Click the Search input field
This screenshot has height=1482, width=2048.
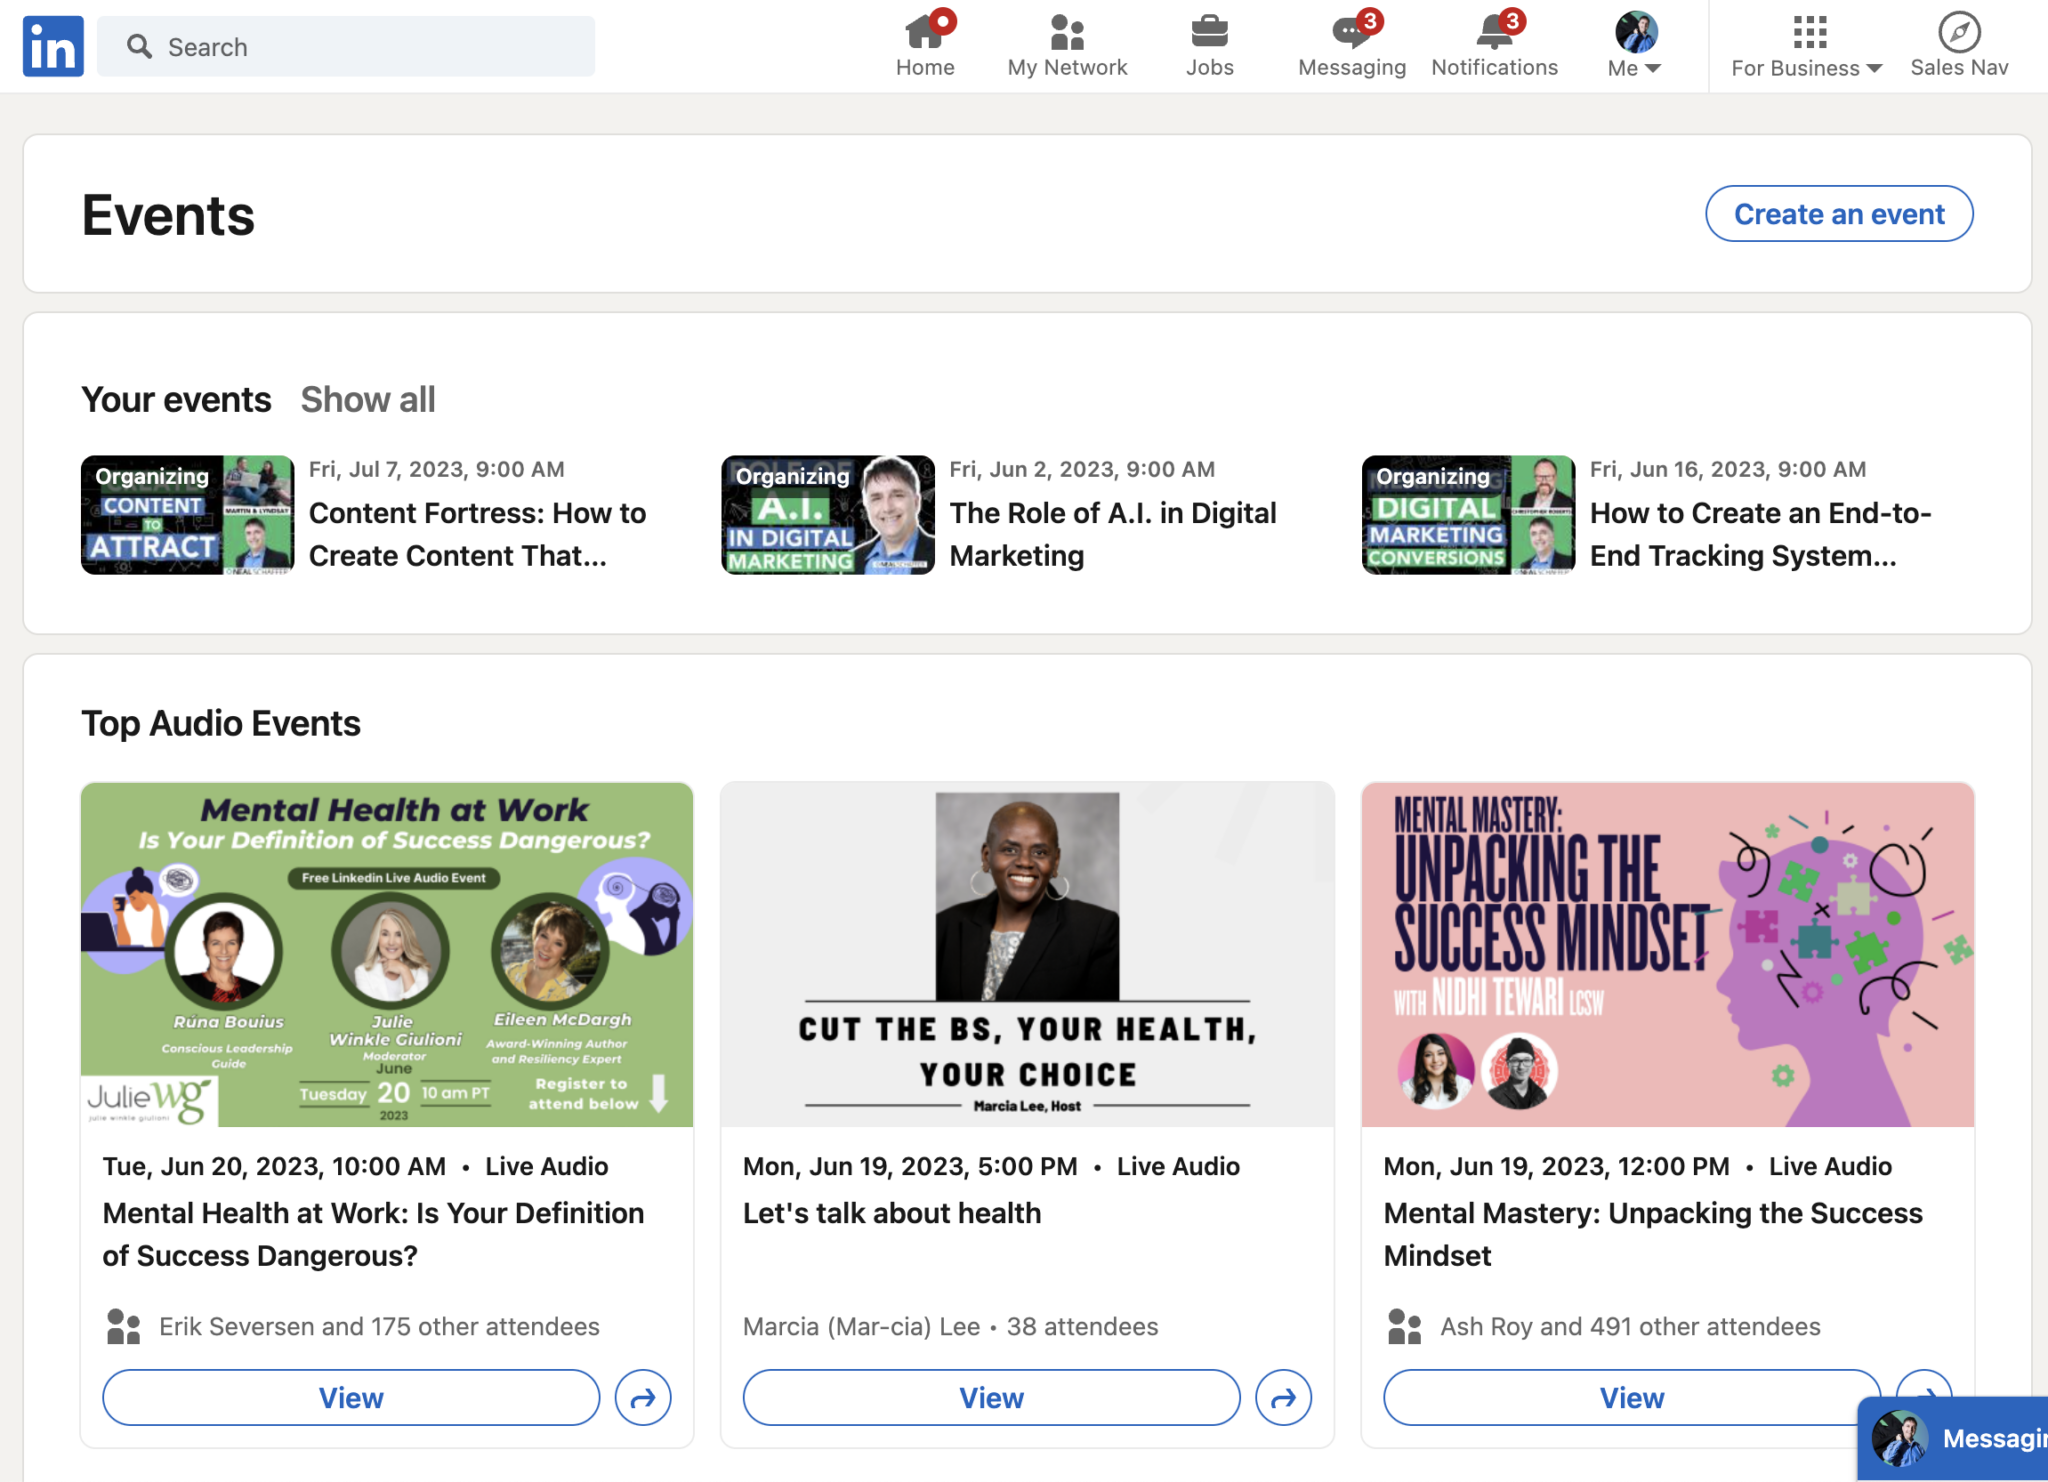[x=346, y=46]
